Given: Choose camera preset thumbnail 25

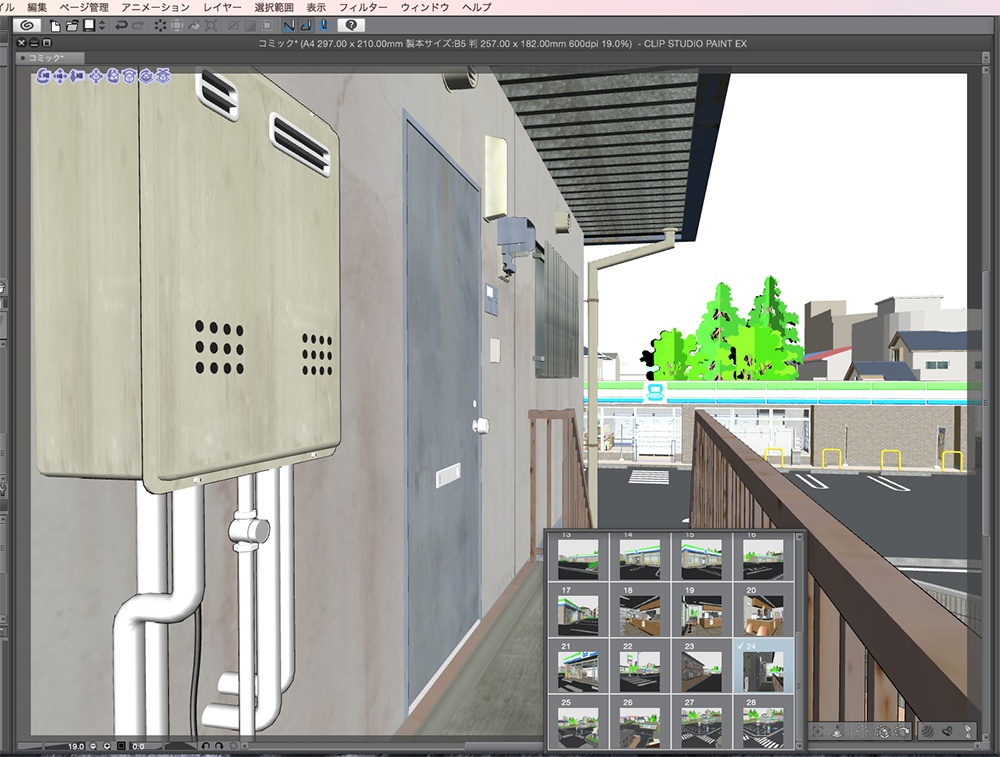Looking at the screenshot, I should pos(578,722).
